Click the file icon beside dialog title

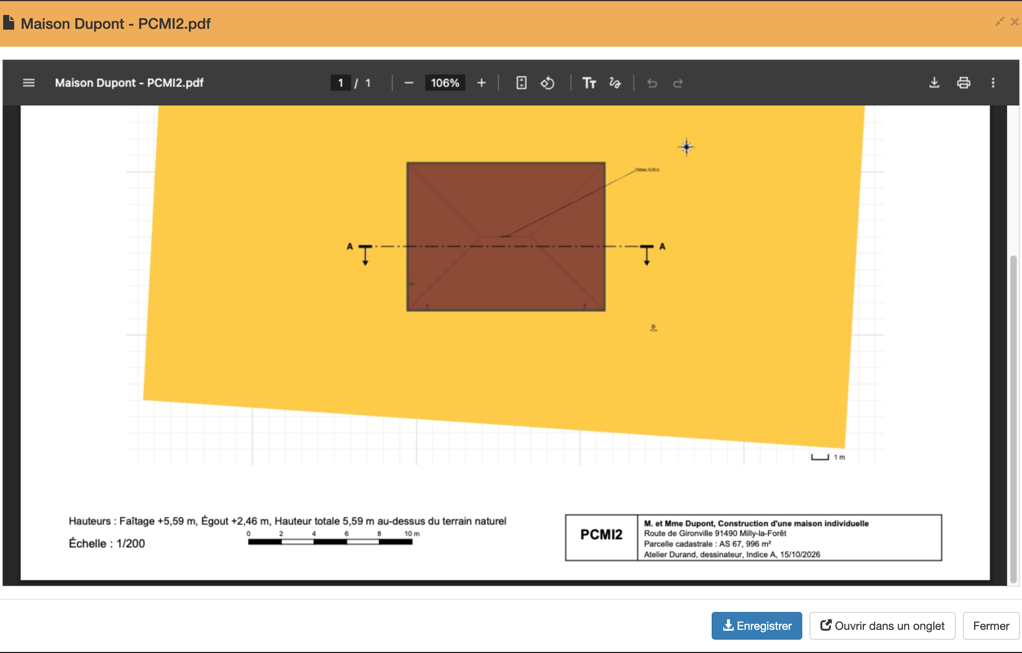pyautogui.click(x=8, y=23)
